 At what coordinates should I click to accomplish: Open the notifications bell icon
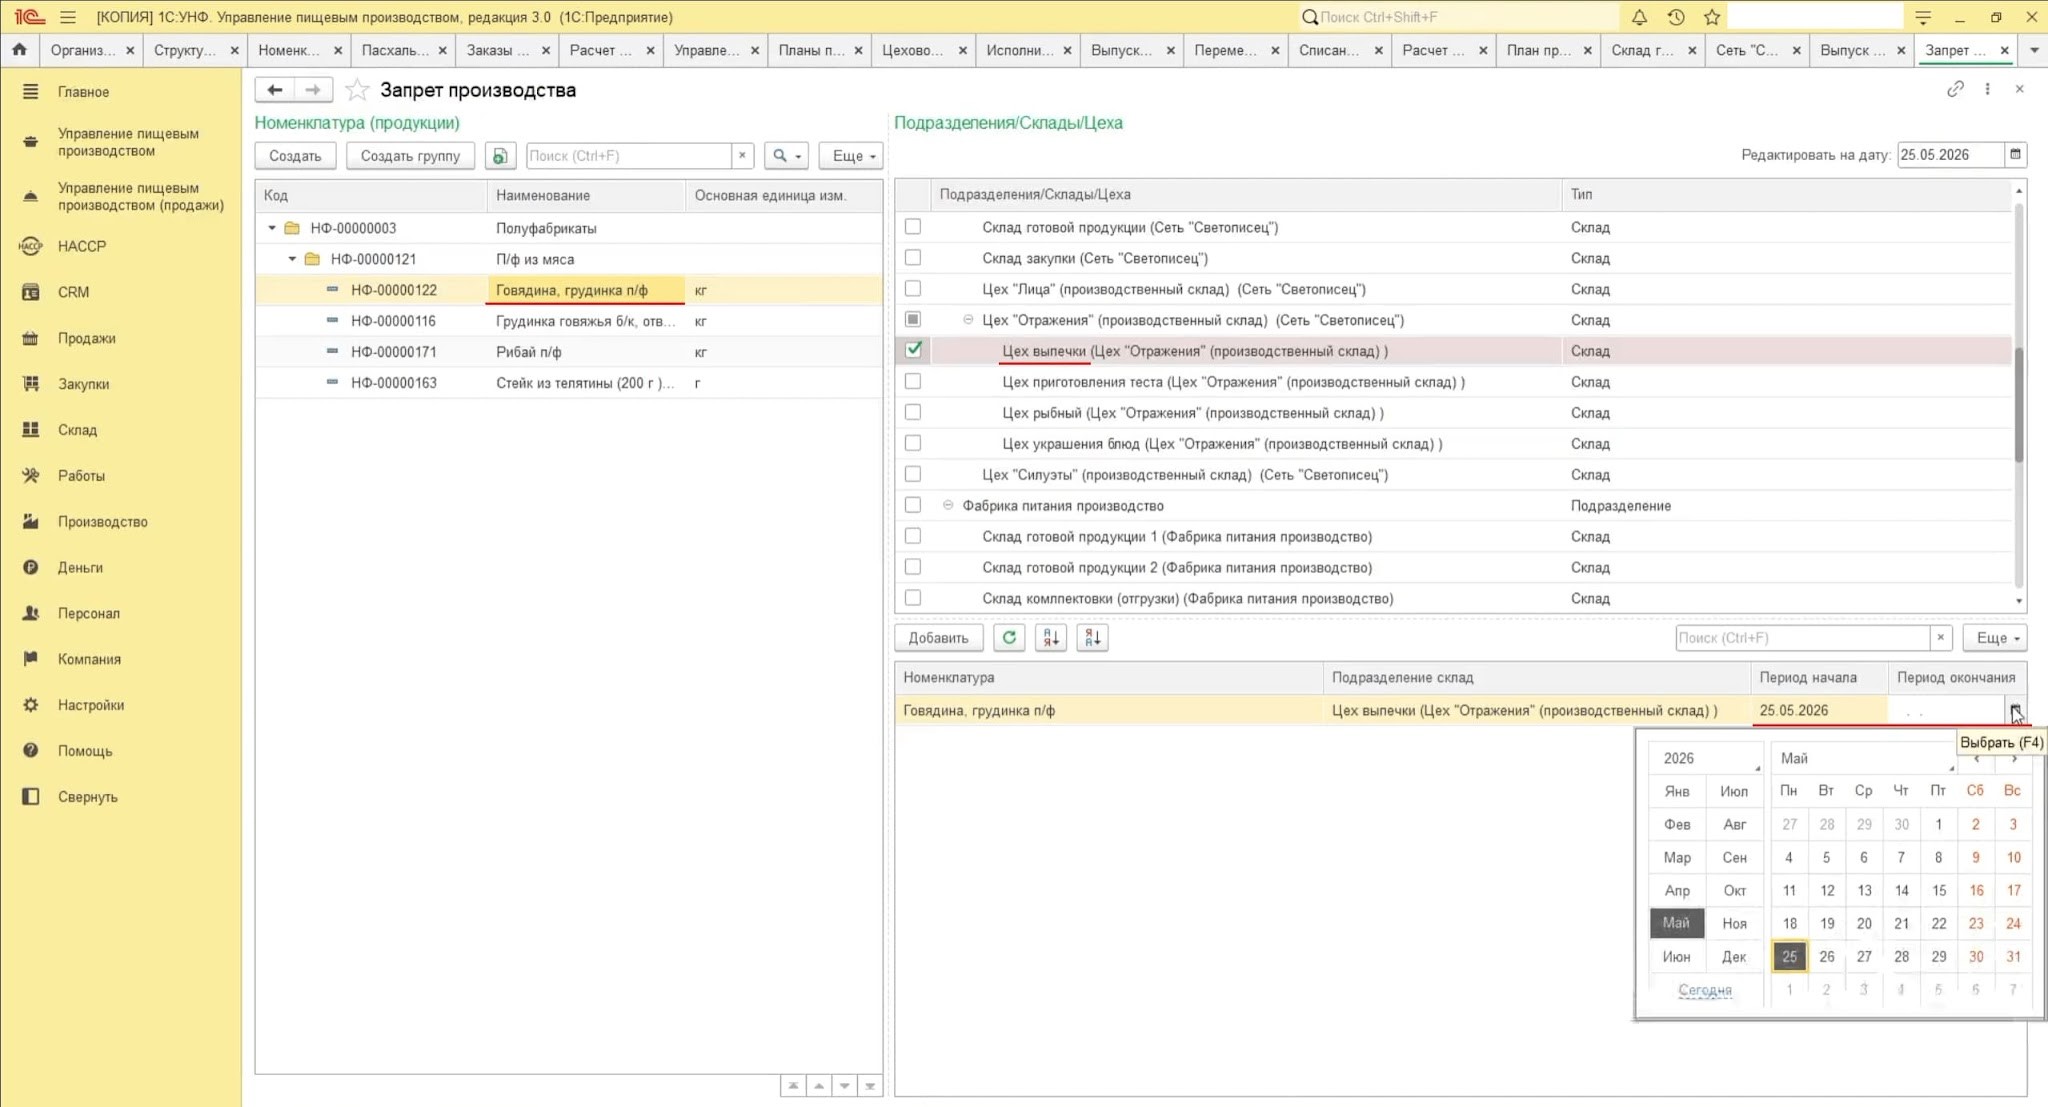[x=1639, y=17]
